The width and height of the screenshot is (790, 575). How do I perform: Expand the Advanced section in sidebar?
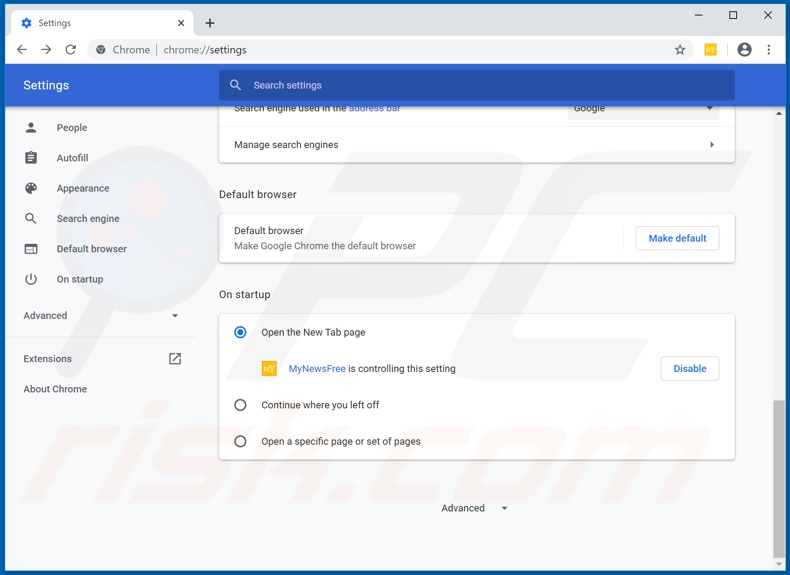[x=100, y=316]
